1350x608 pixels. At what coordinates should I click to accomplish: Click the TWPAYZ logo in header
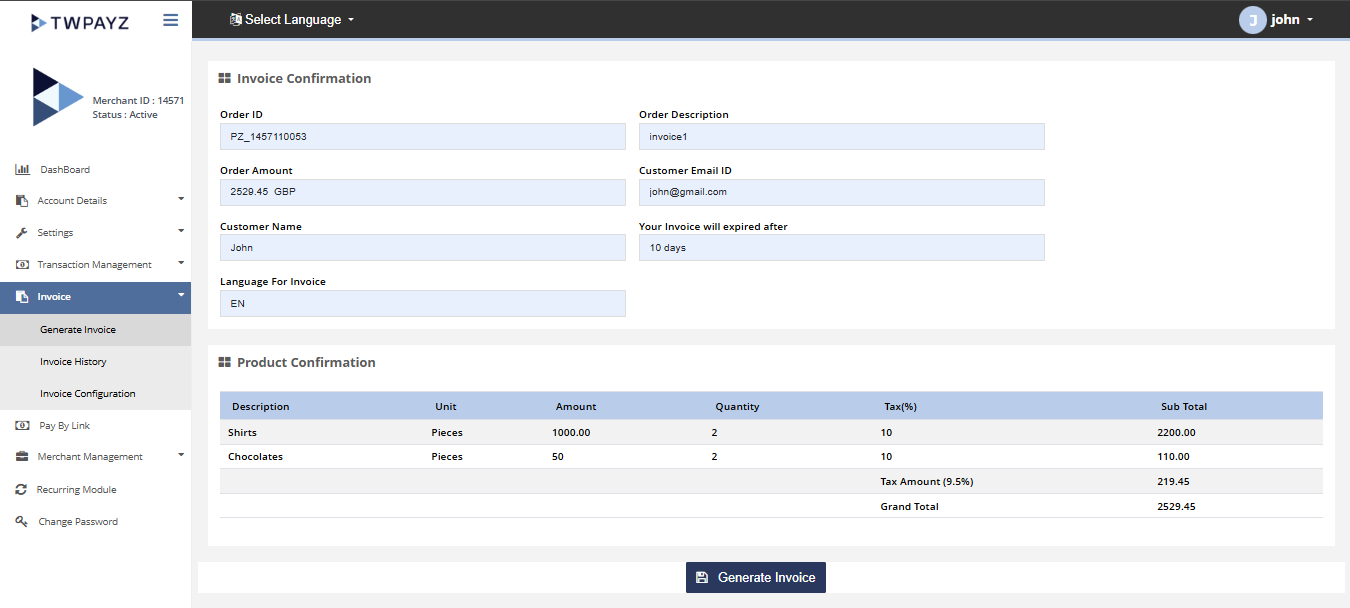point(80,22)
